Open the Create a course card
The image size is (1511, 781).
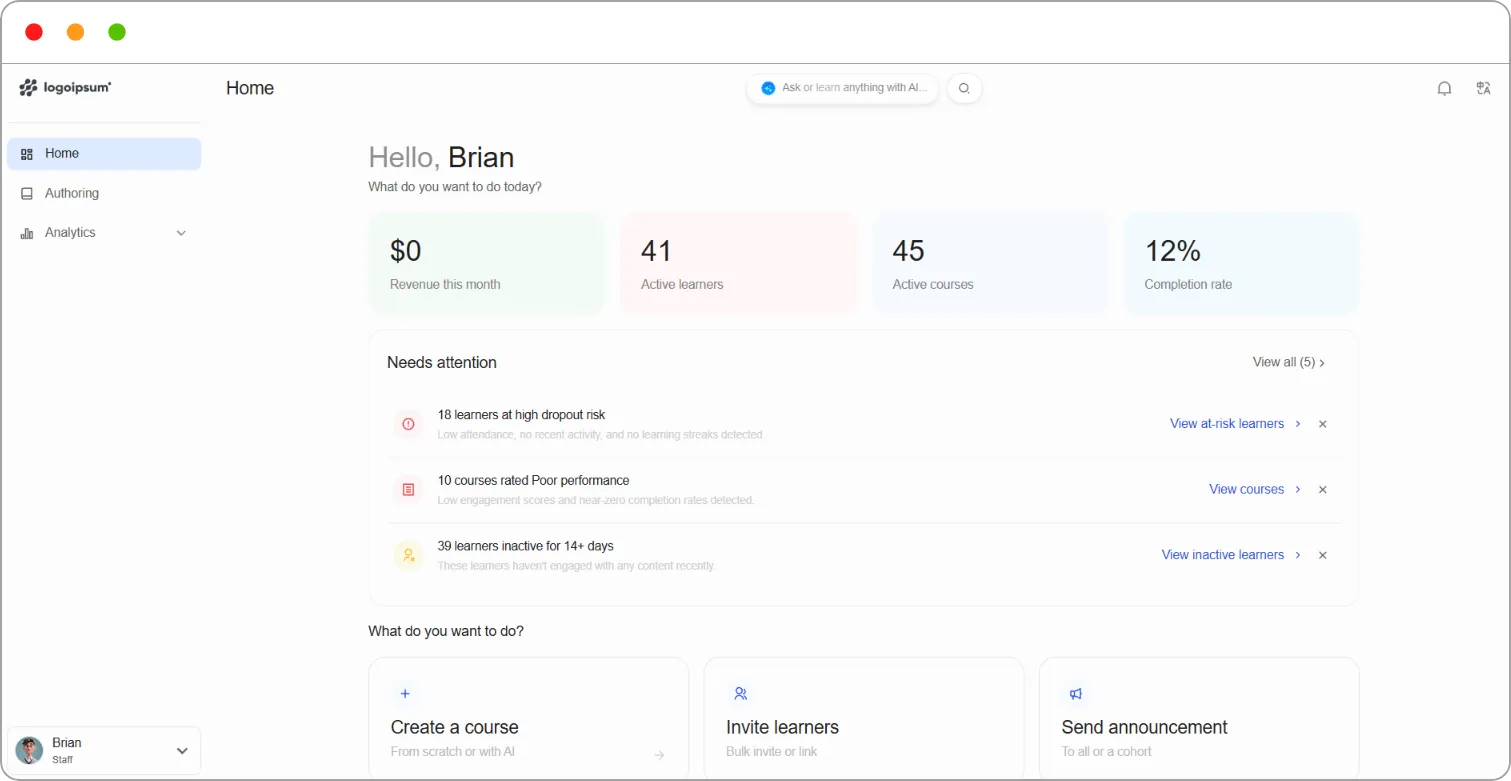click(528, 718)
